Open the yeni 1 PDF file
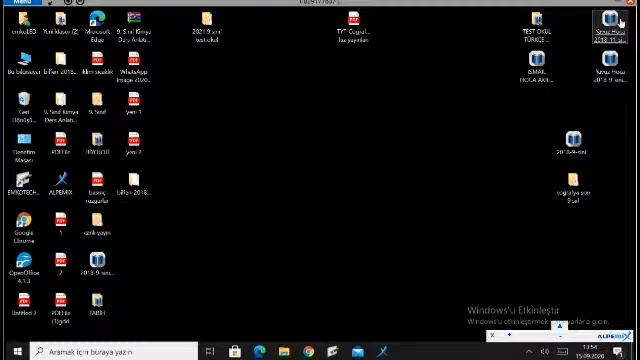 (134, 103)
